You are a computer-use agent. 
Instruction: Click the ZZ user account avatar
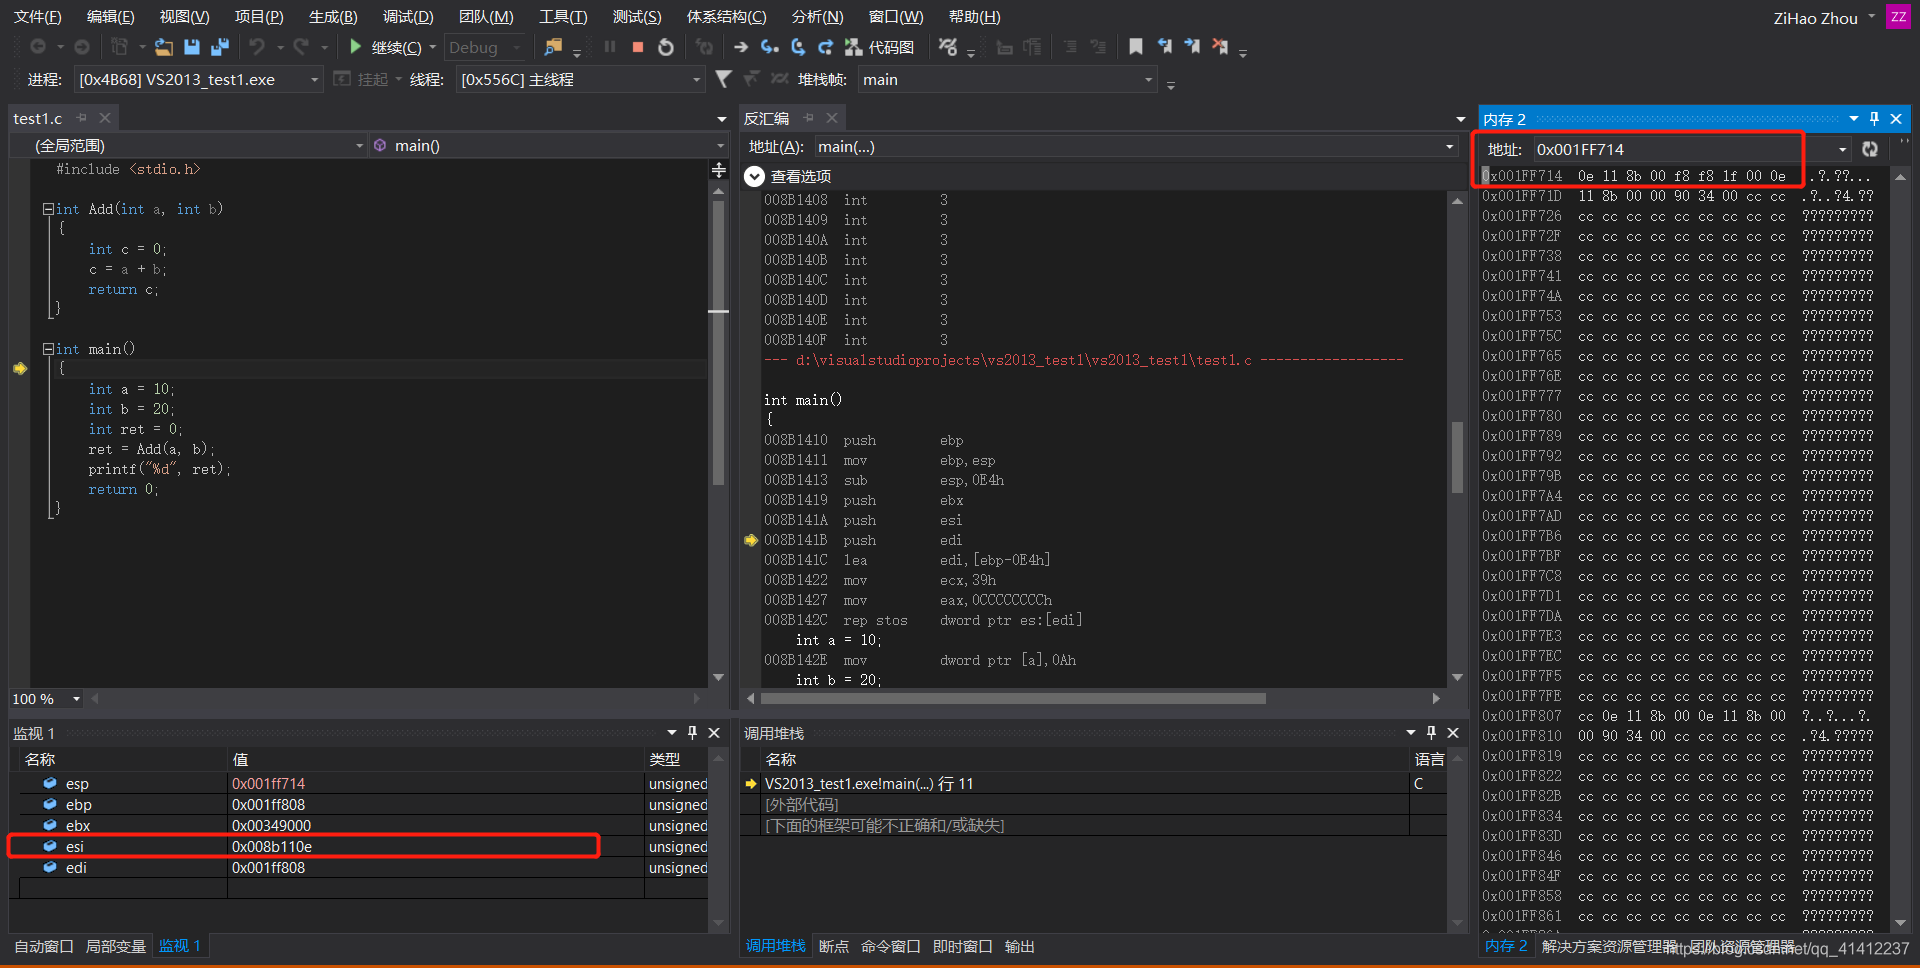1898,16
